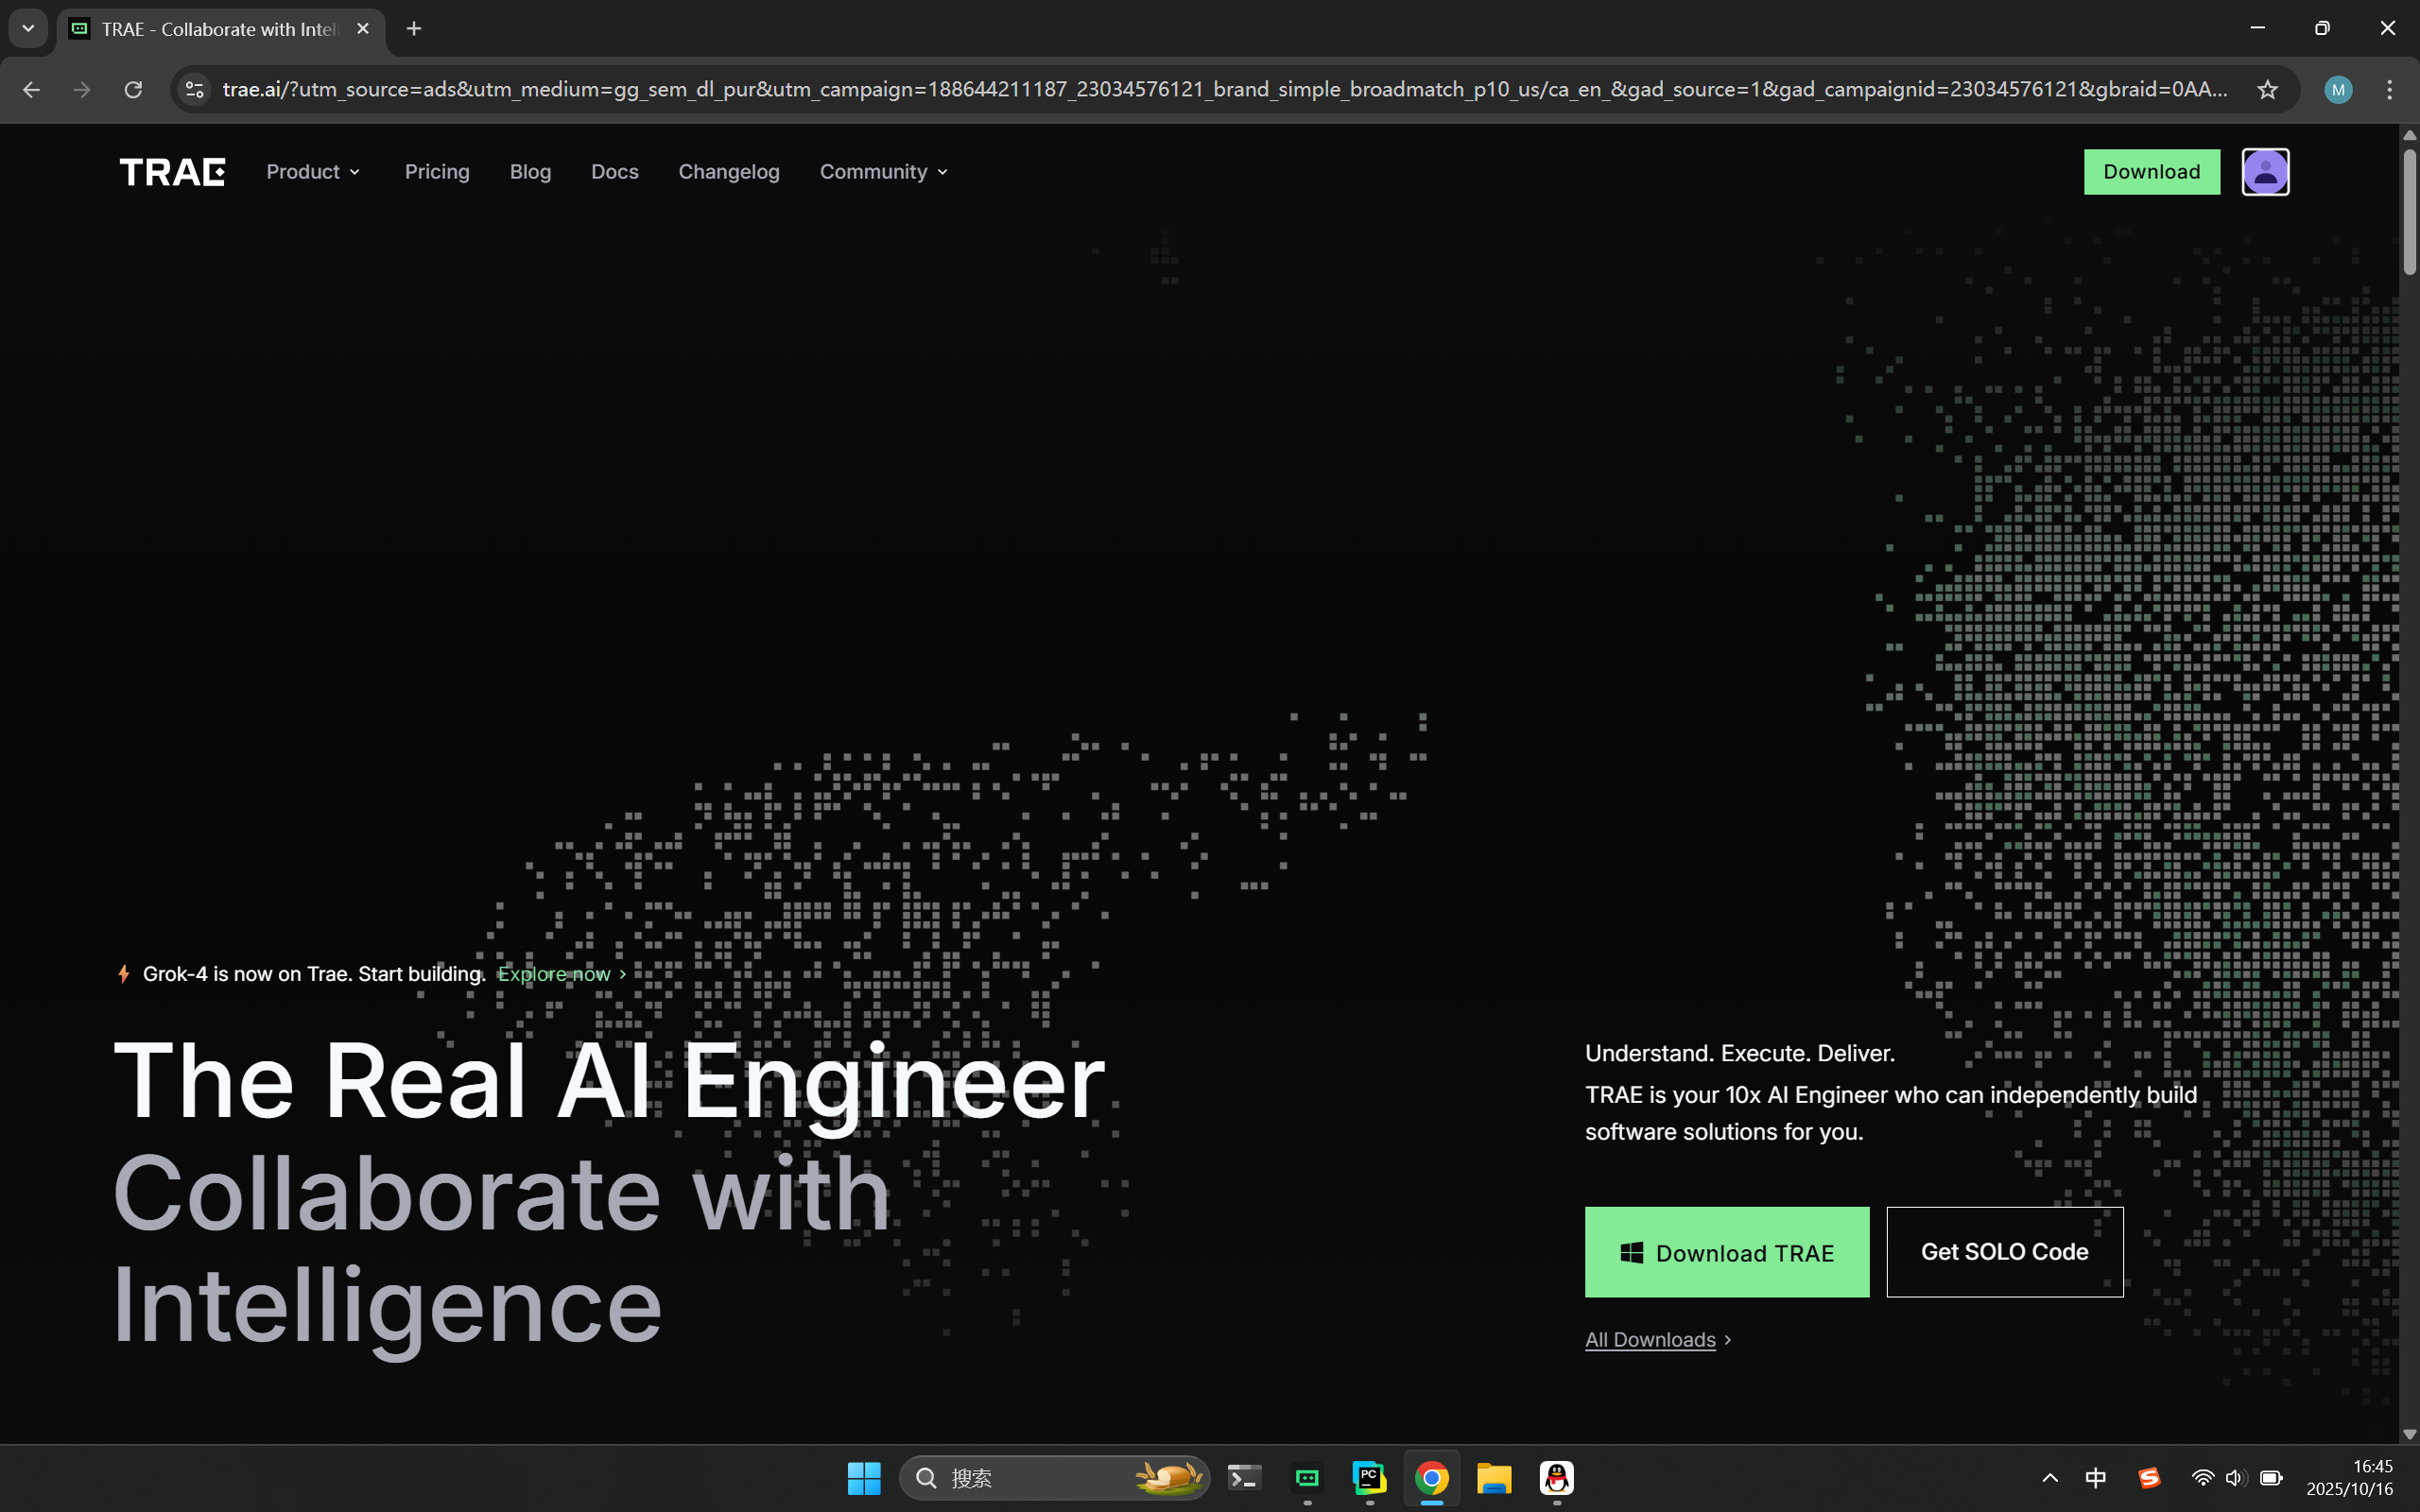Open PyCharm from taskbar

click(x=1369, y=1478)
